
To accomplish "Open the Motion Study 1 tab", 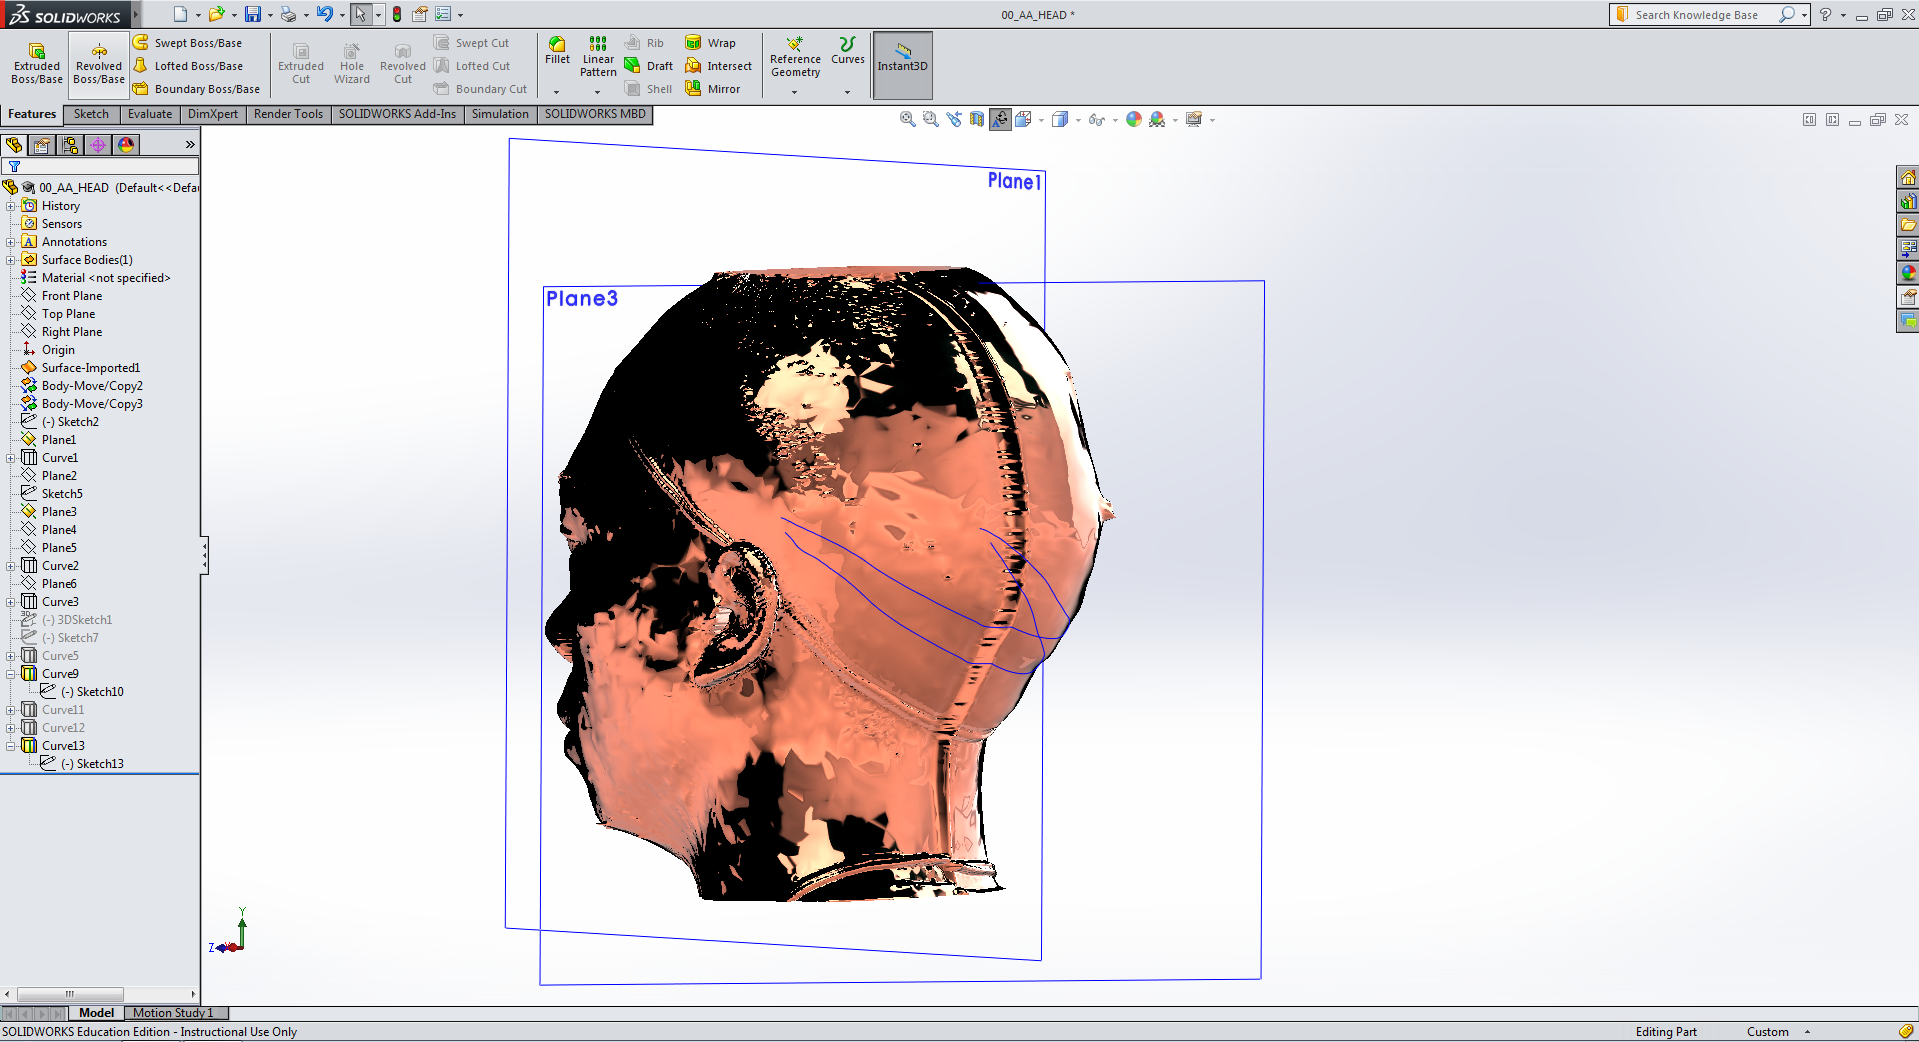I will tap(175, 1013).
